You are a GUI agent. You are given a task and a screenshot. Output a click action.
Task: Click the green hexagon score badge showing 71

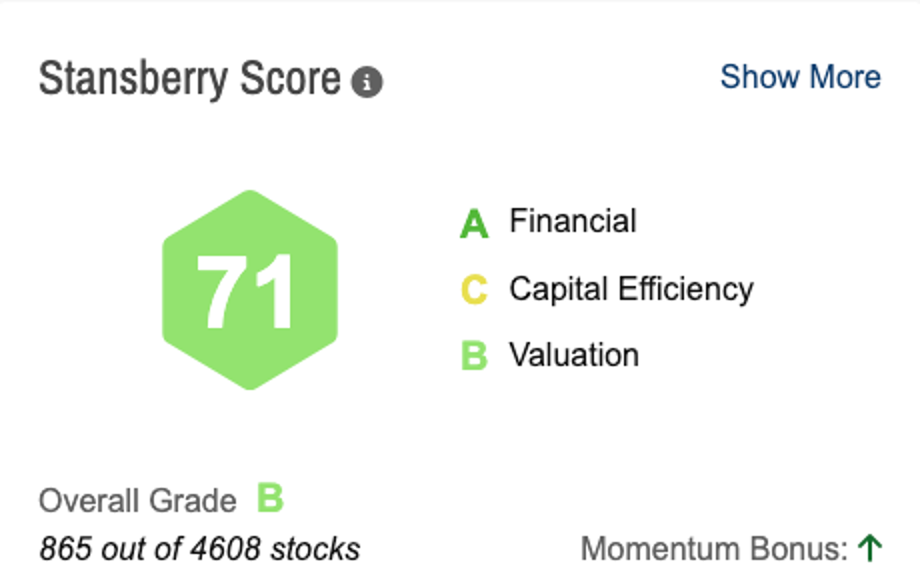250,290
